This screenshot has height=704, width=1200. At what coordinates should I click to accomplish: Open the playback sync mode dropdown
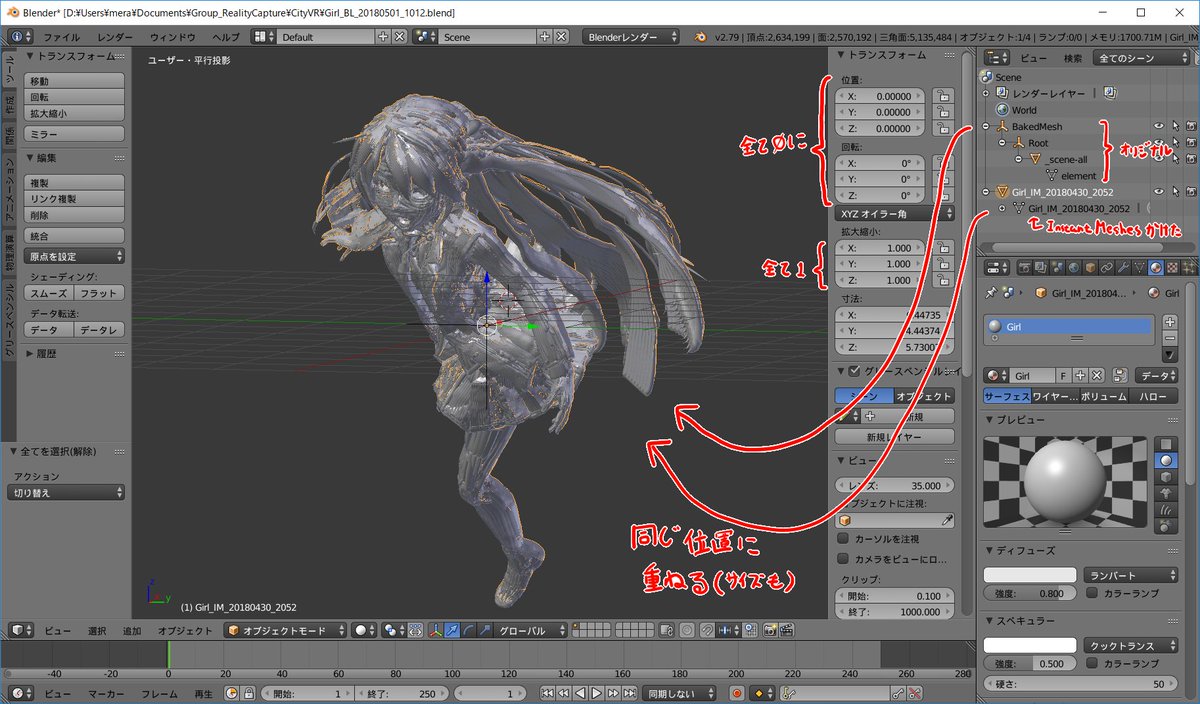pos(678,693)
